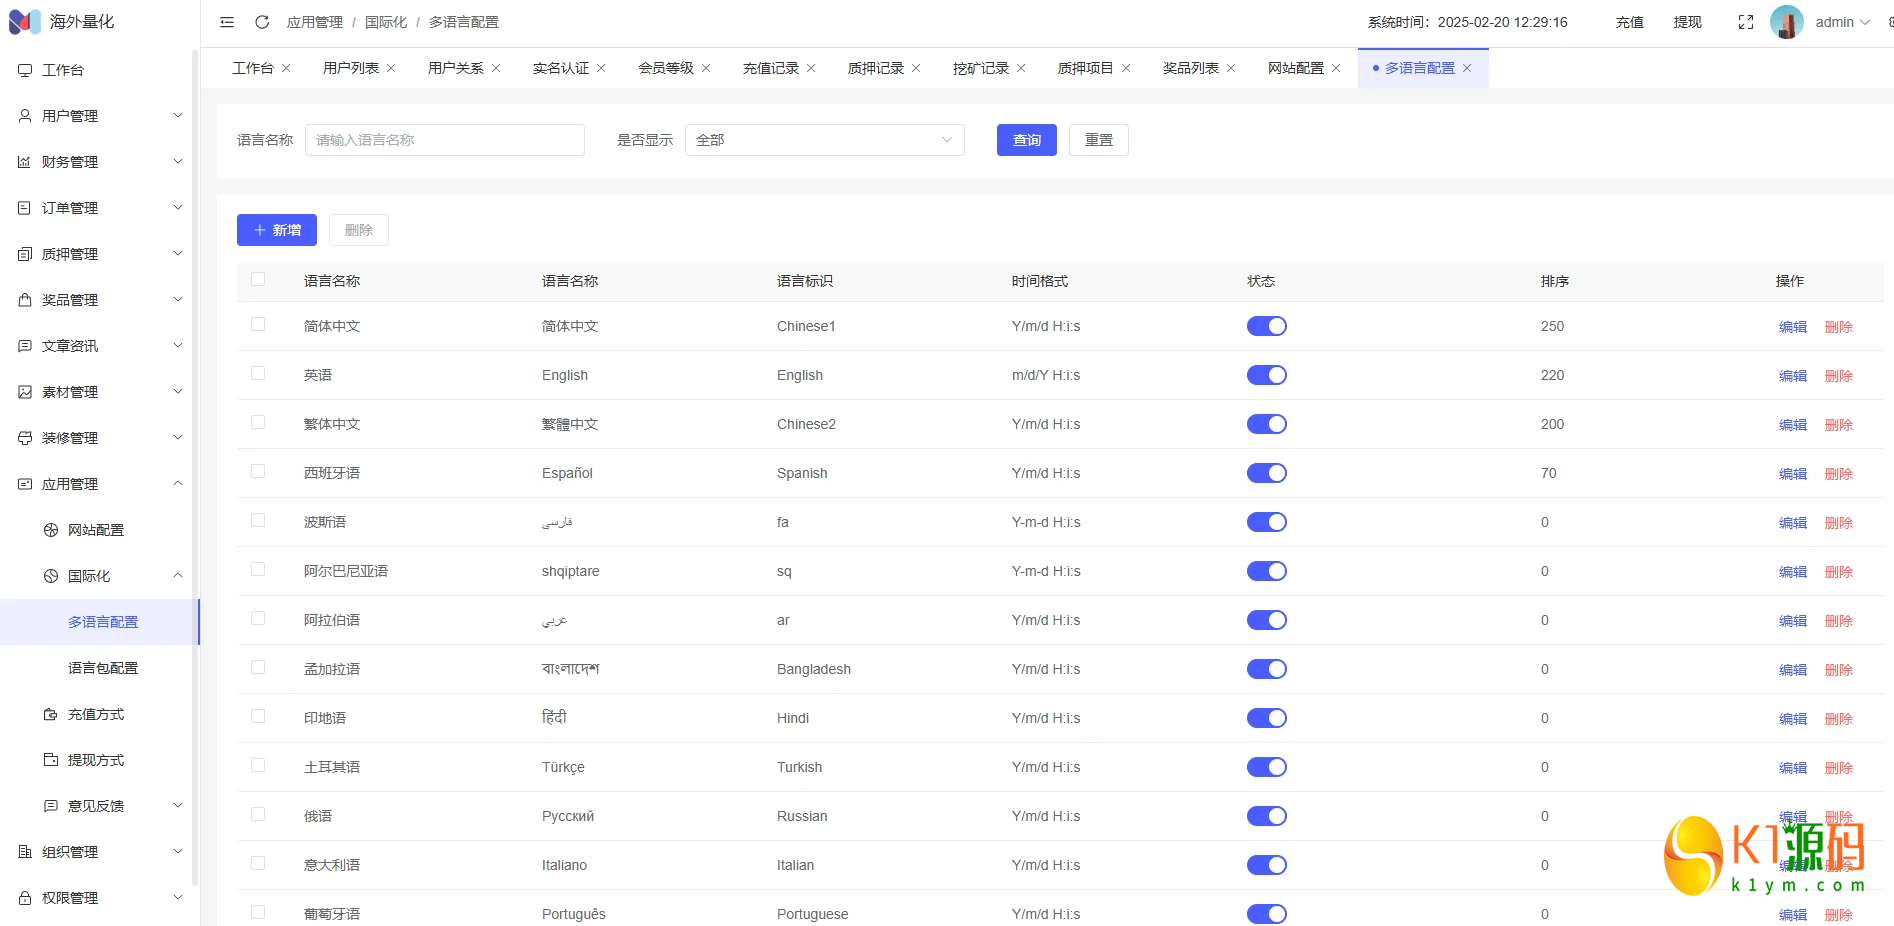
Task: Close the 用户列表 tab
Action: pos(391,68)
